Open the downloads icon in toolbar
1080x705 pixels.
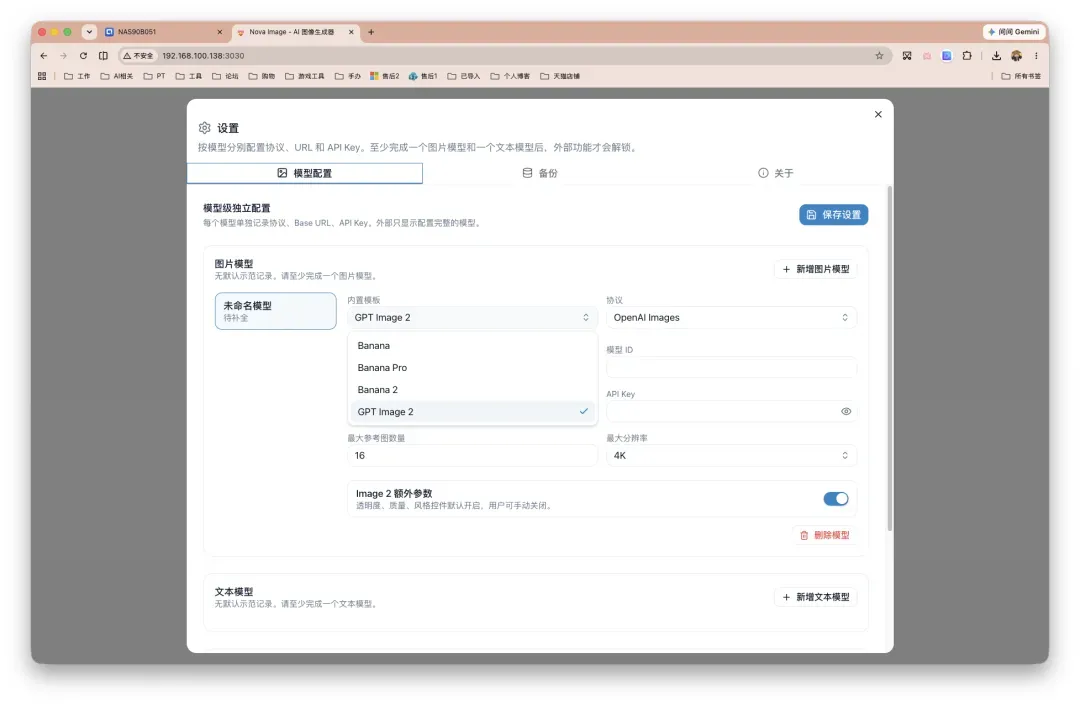[996, 56]
